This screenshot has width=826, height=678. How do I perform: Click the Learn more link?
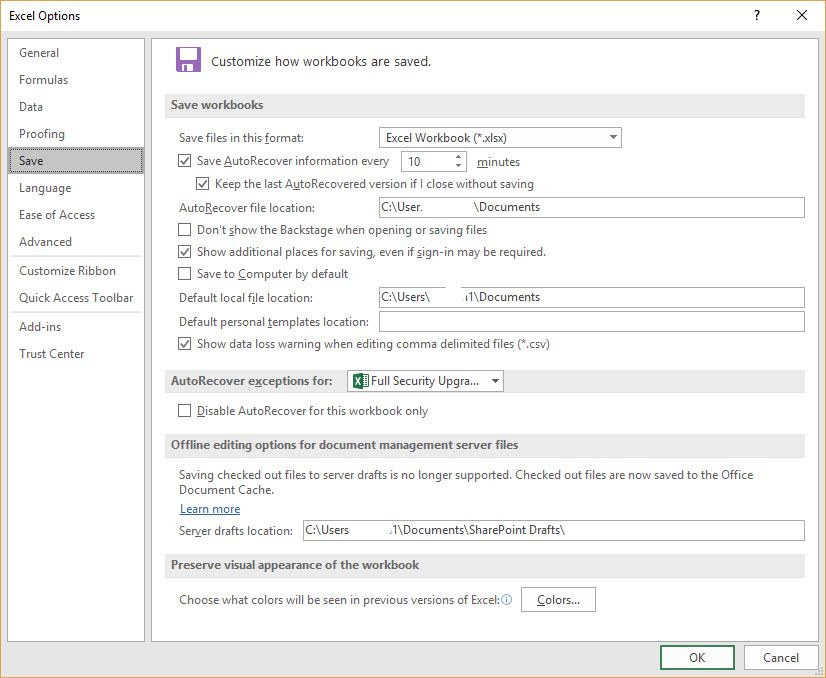[x=210, y=509]
